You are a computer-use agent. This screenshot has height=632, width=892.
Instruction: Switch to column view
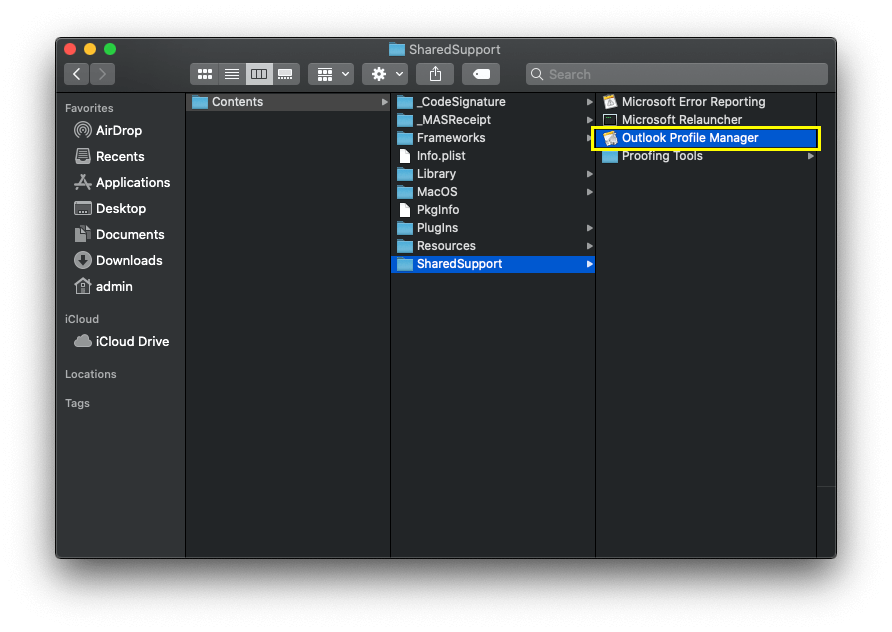coord(259,74)
